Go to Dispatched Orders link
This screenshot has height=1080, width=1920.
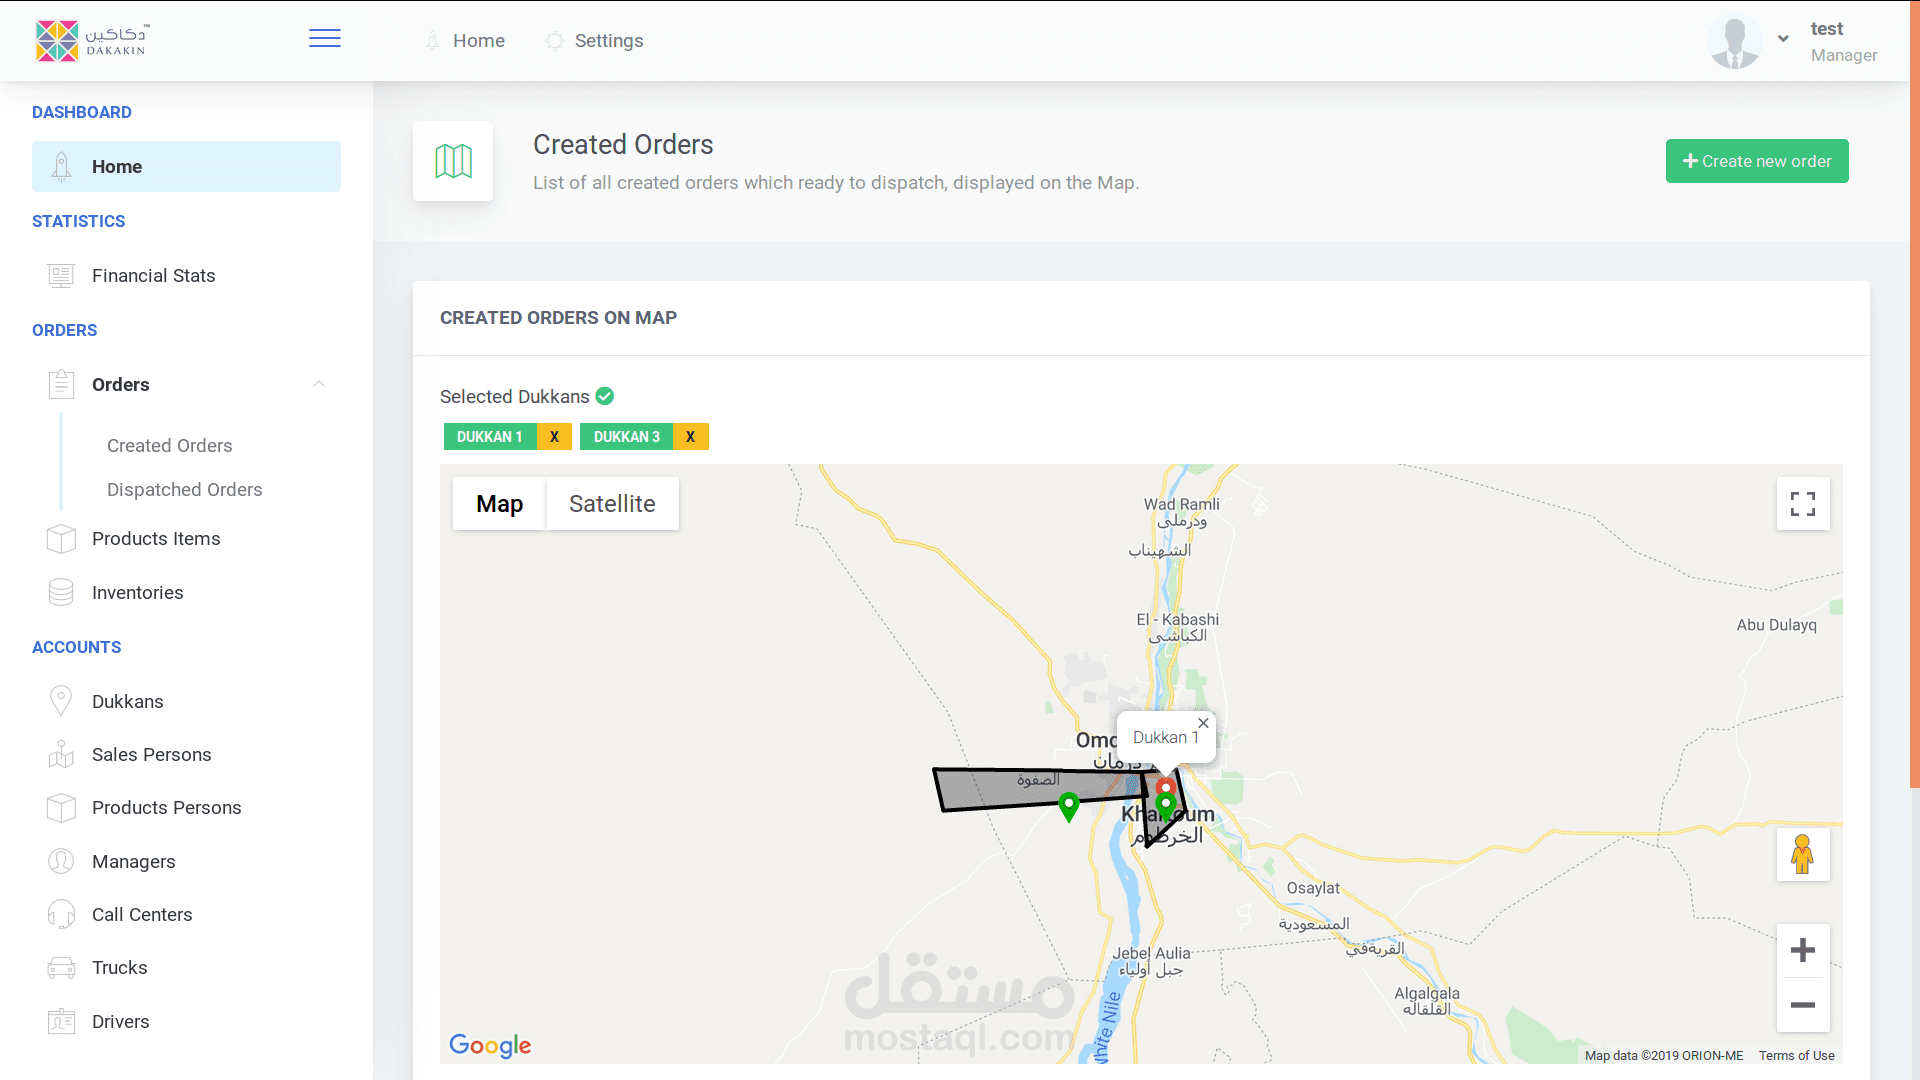tap(184, 490)
